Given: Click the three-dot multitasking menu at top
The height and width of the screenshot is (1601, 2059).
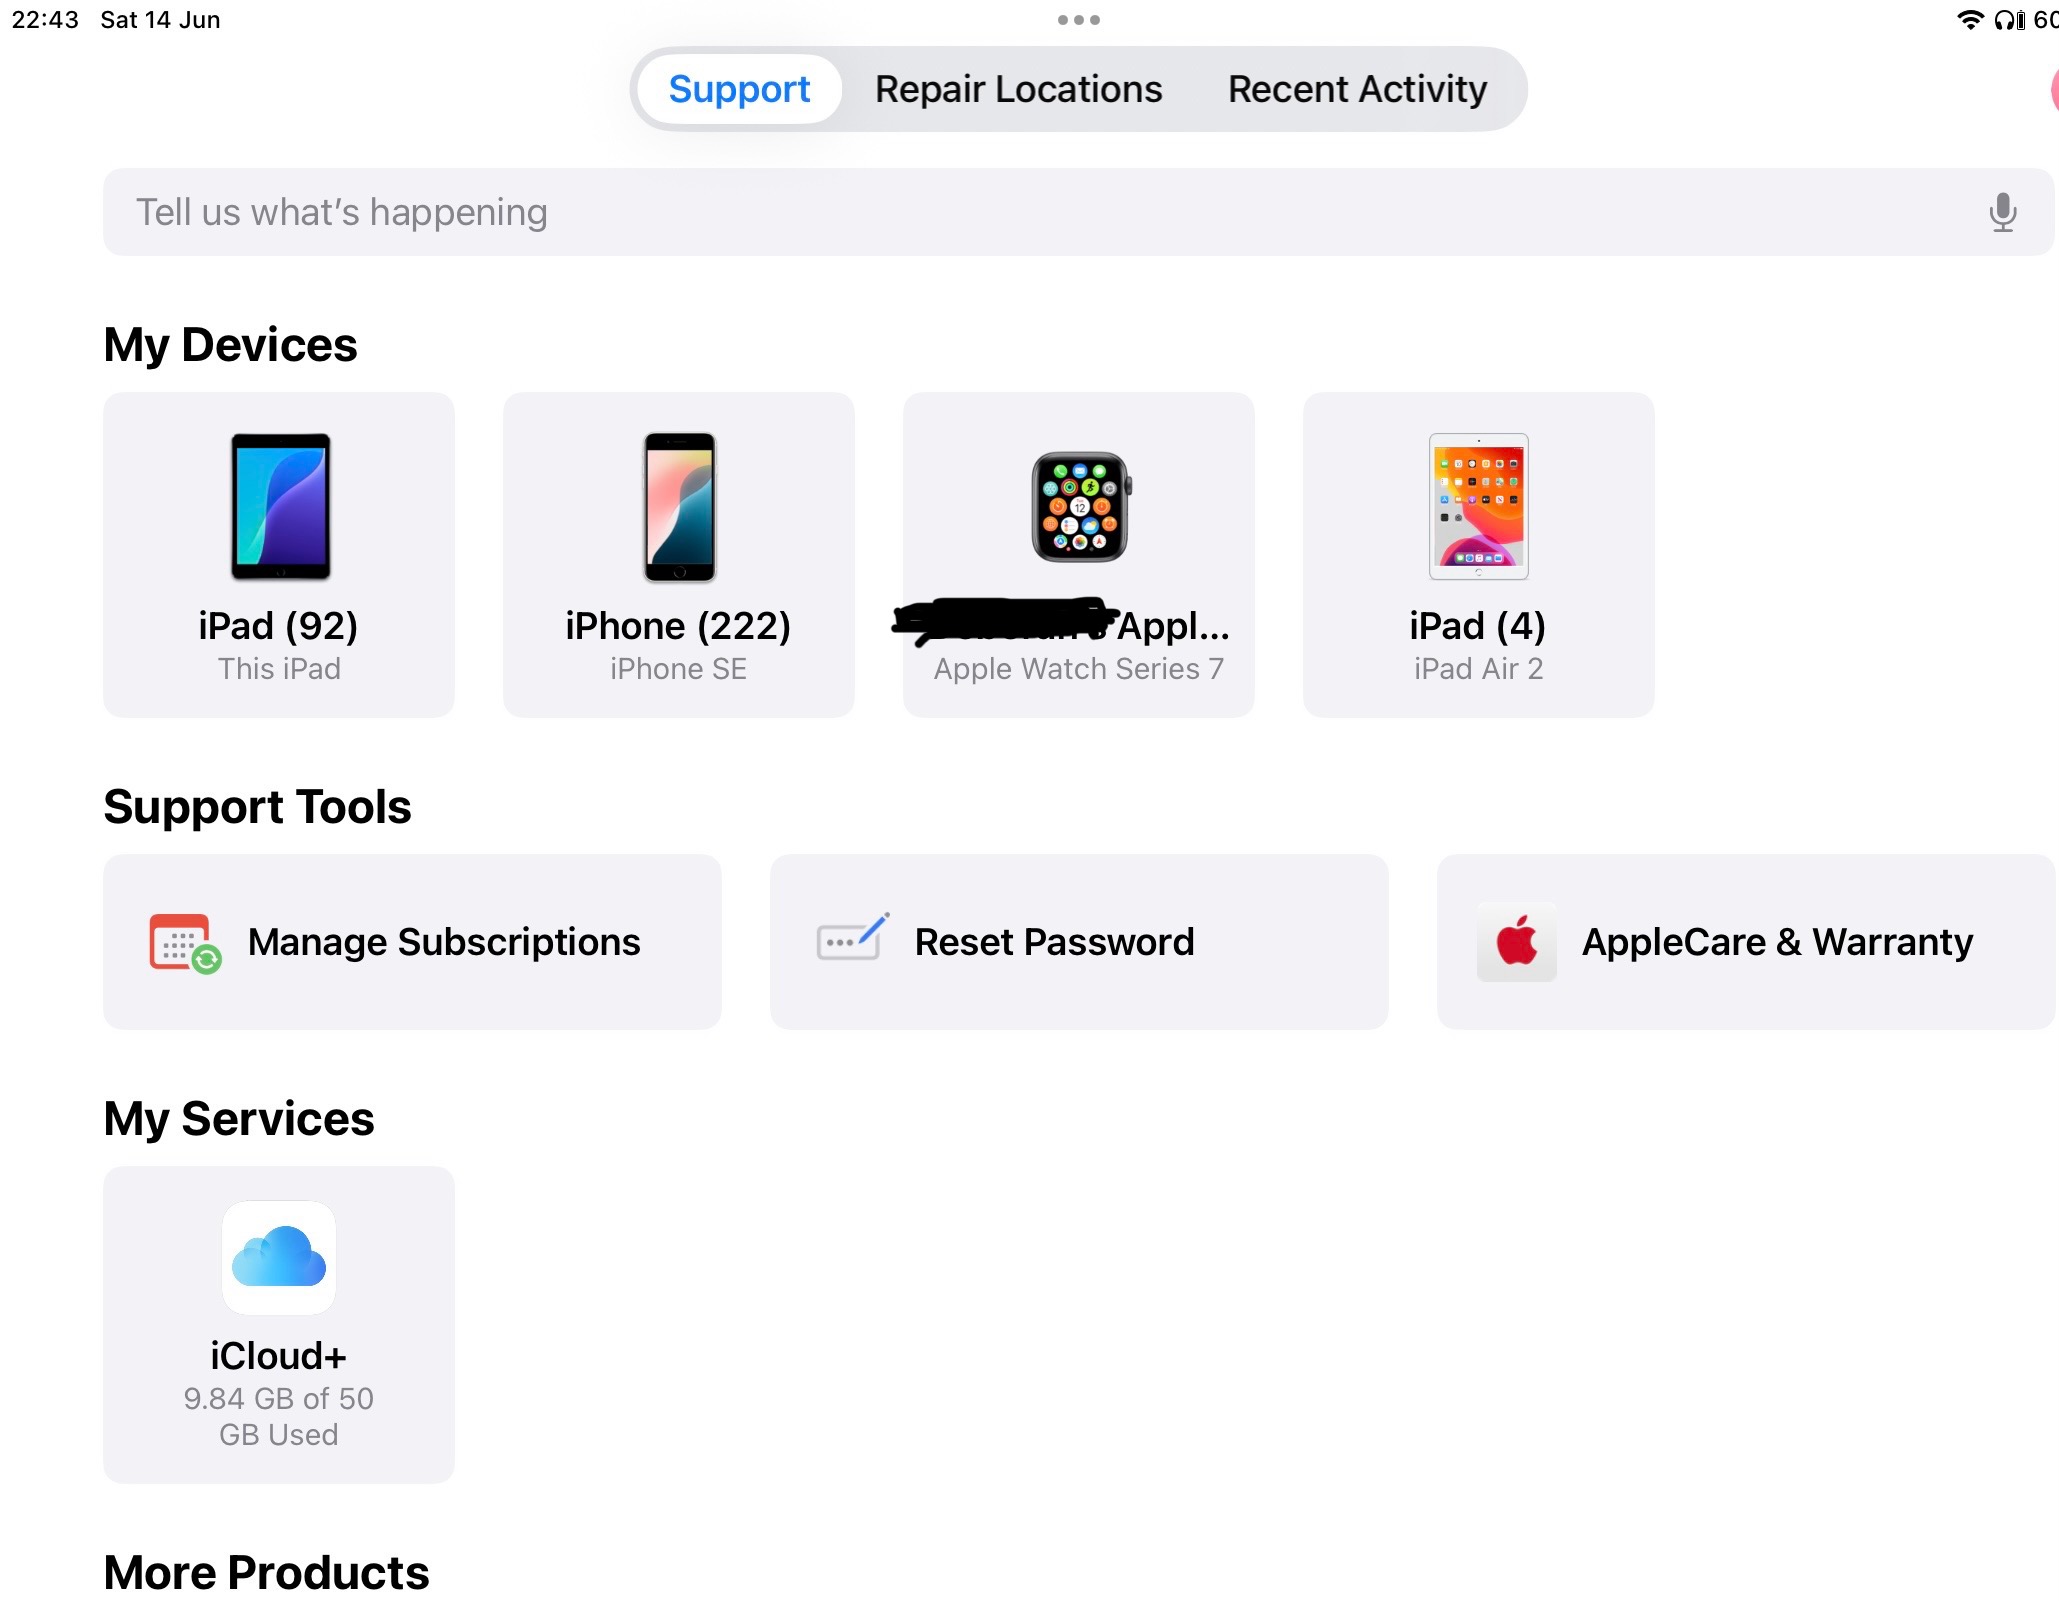Looking at the screenshot, I should click(1078, 20).
